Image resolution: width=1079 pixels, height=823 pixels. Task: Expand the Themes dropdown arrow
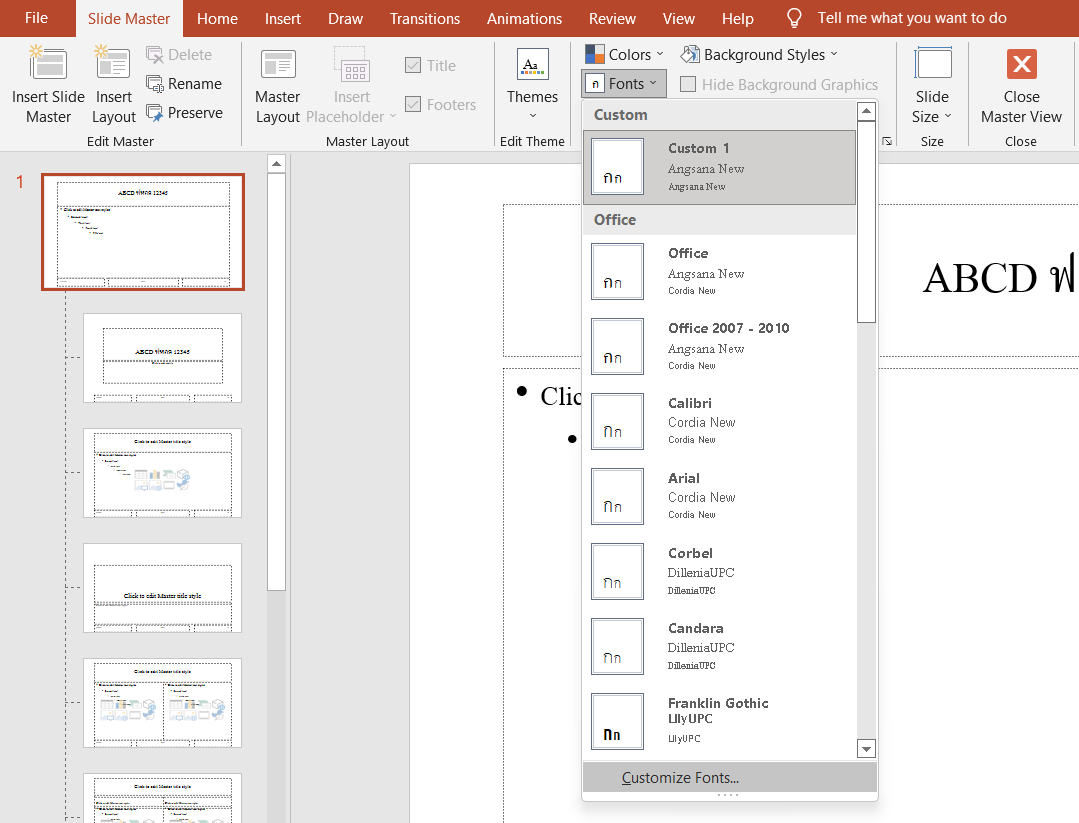[x=533, y=116]
